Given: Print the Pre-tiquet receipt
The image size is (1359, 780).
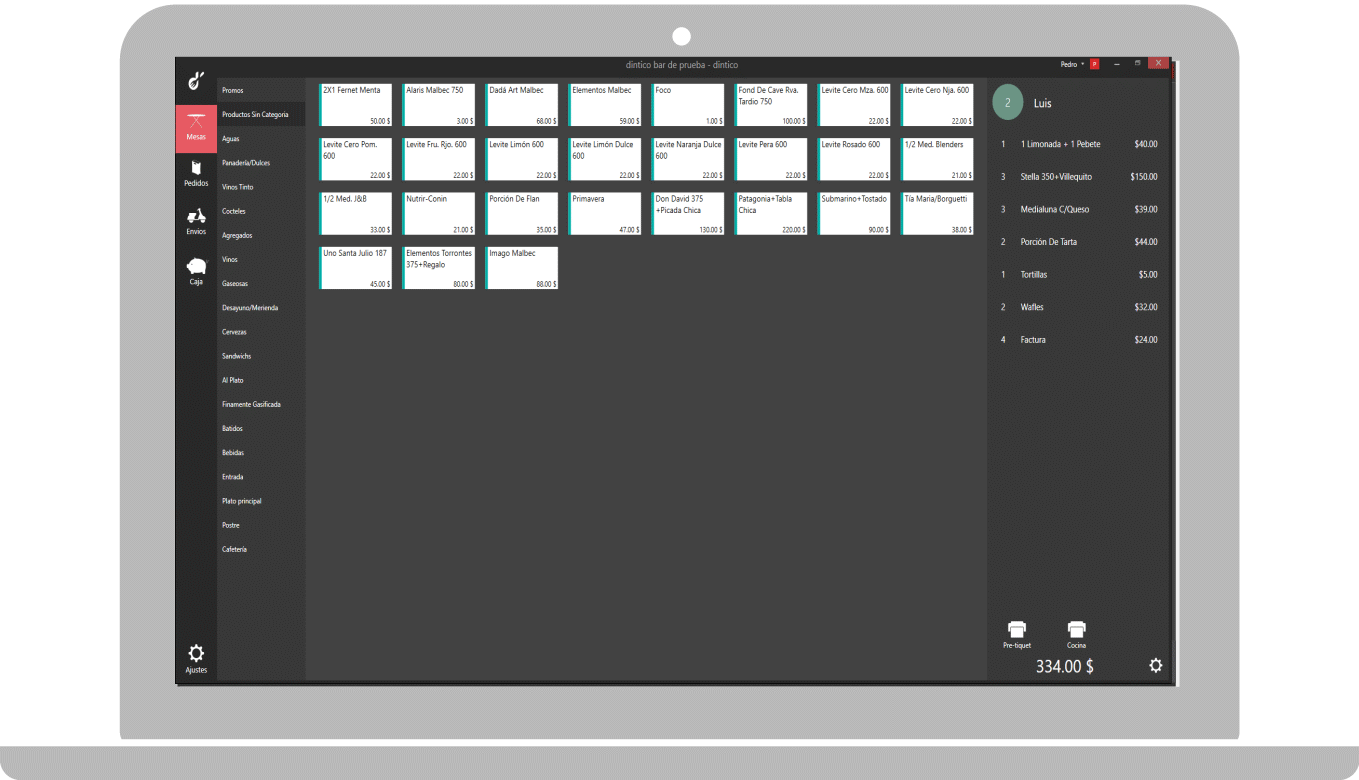Looking at the screenshot, I should [x=1017, y=635].
